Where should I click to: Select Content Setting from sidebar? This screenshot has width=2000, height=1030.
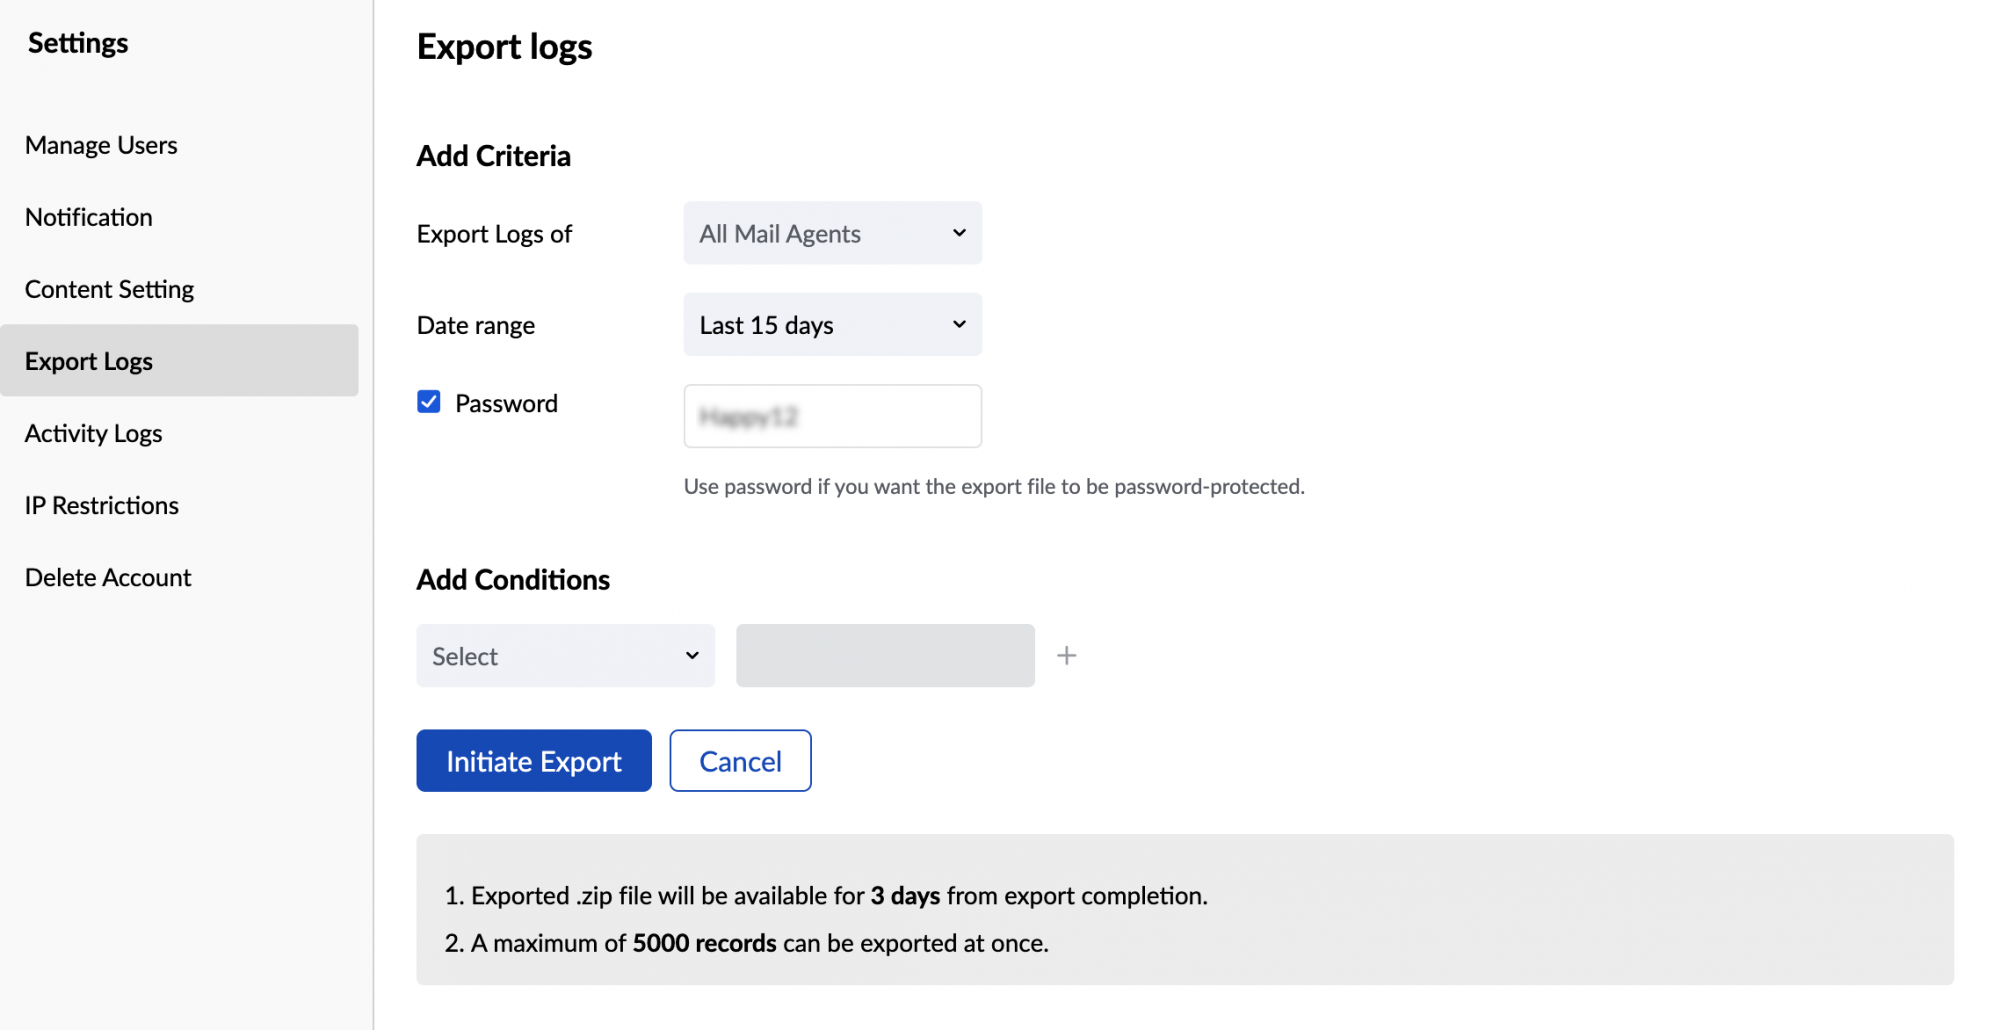(x=109, y=288)
